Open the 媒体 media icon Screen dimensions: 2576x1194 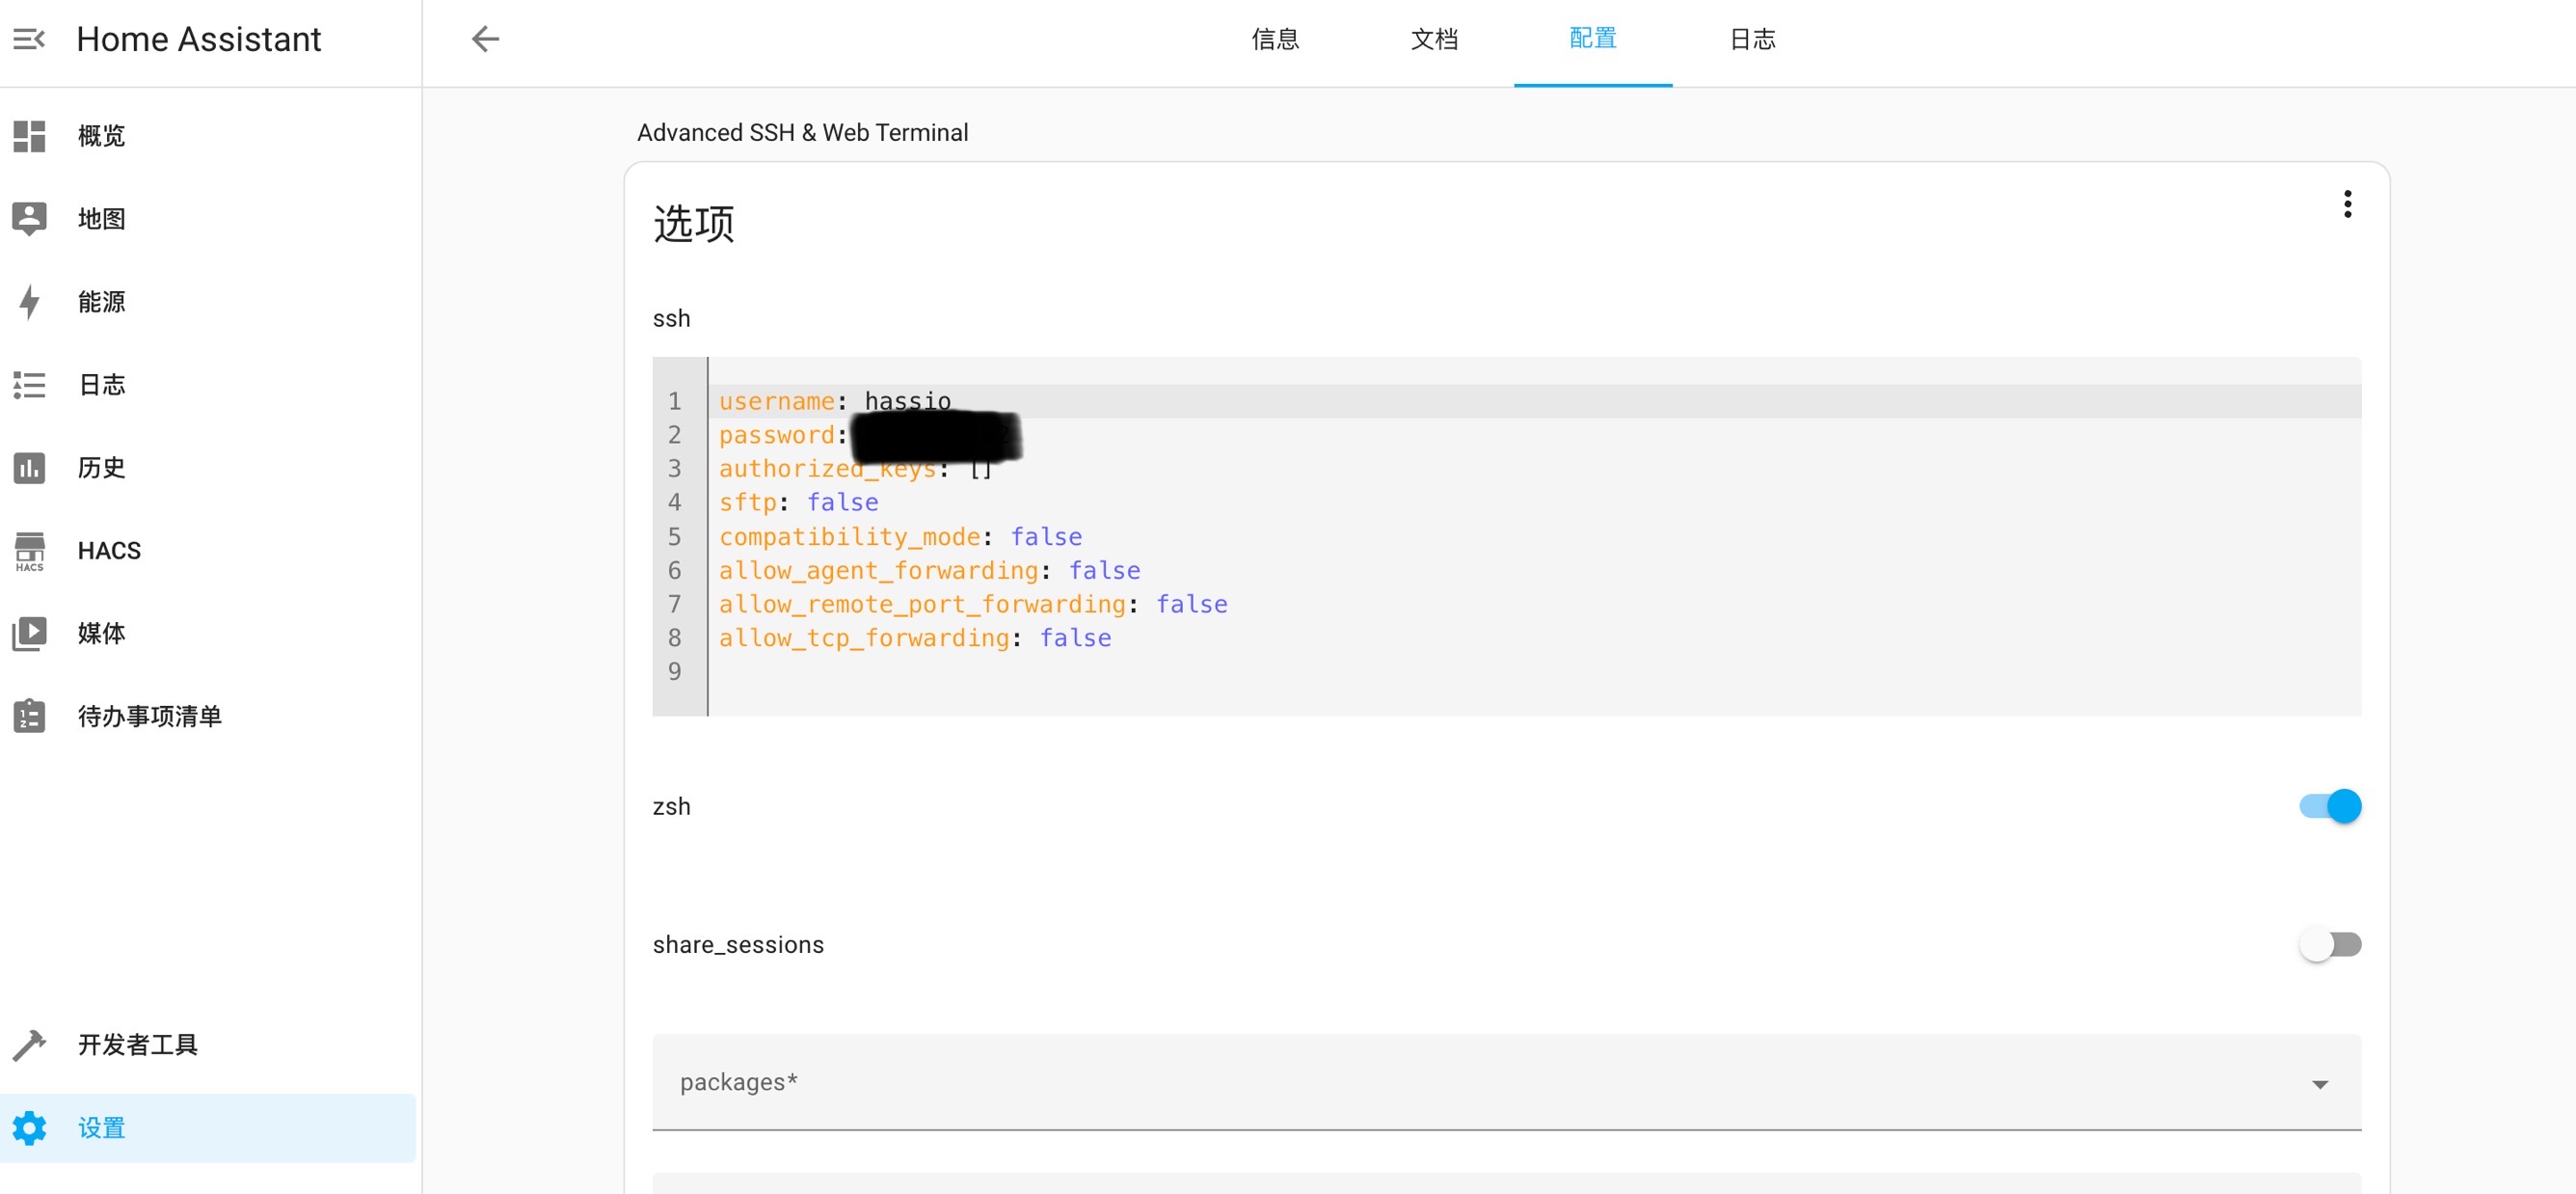(x=29, y=634)
